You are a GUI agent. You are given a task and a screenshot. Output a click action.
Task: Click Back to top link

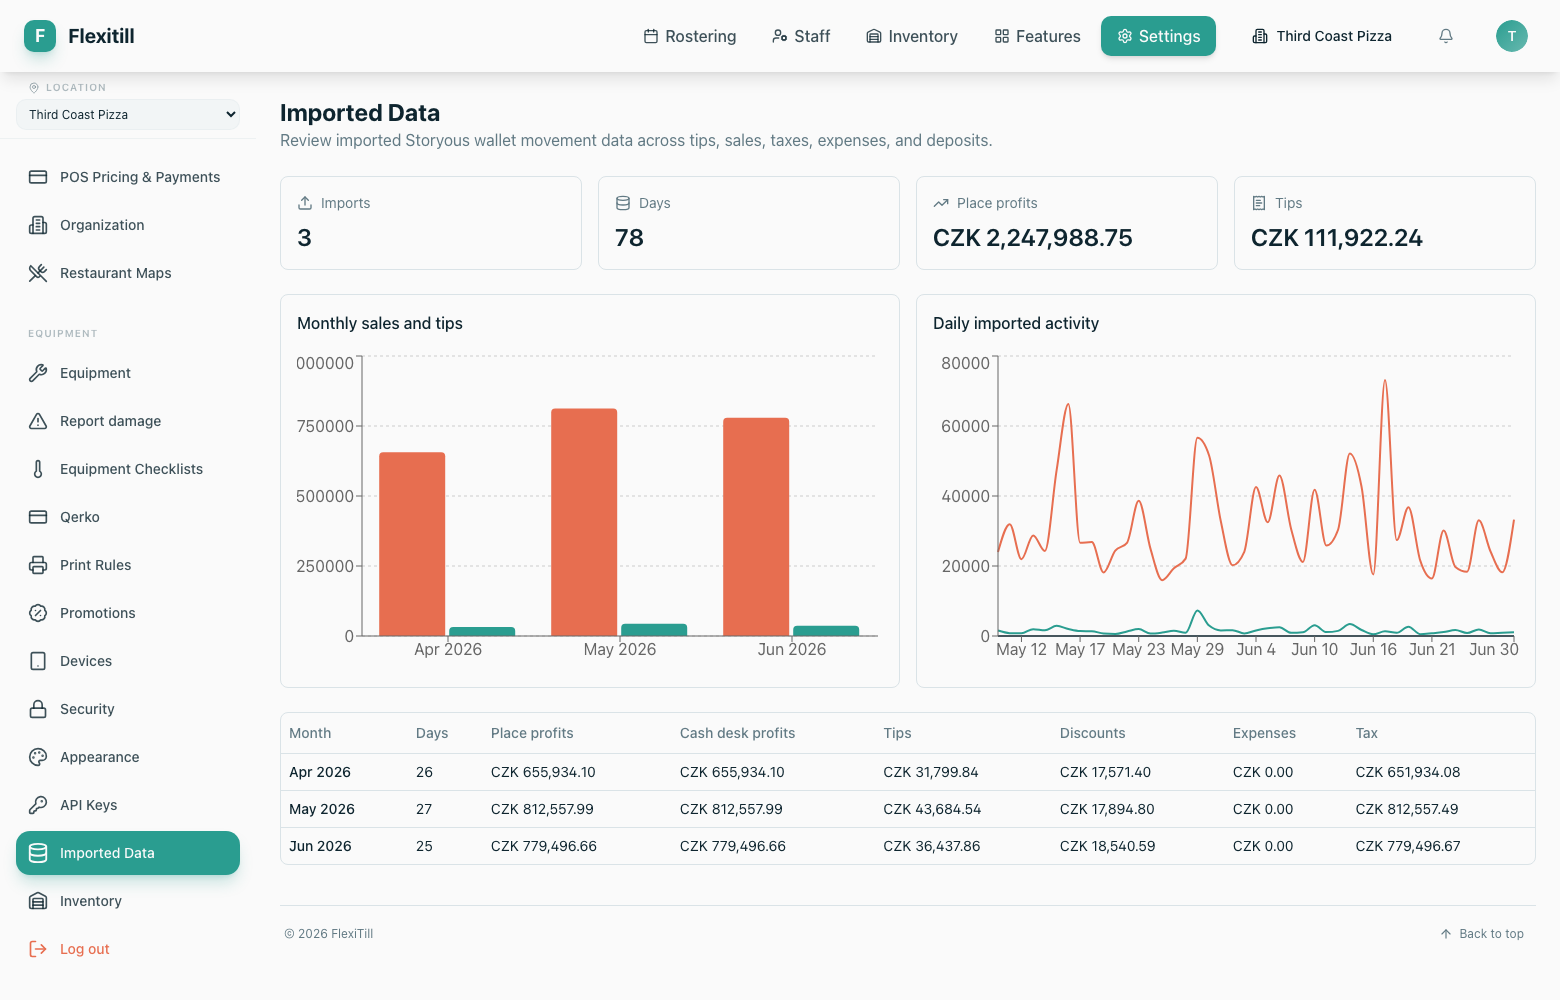(1482, 934)
